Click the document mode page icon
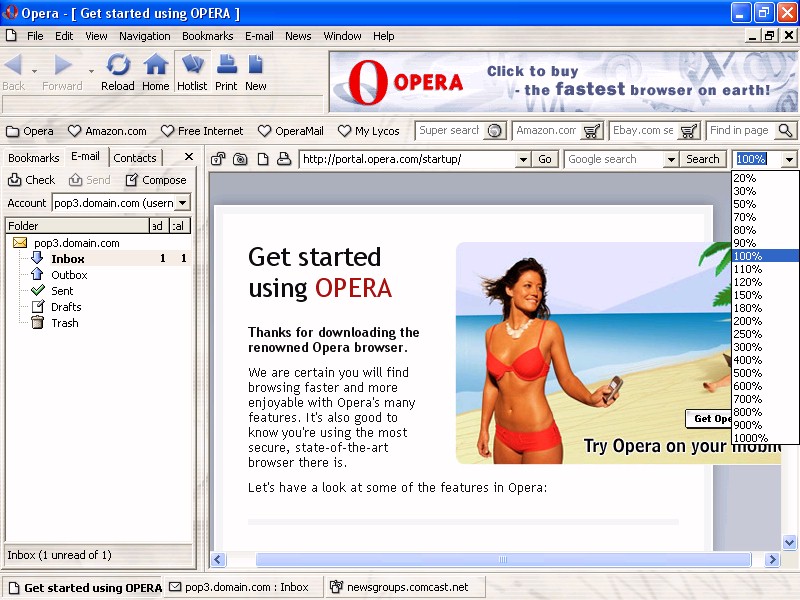This screenshot has height=600, width=800. click(x=263, y=159)
